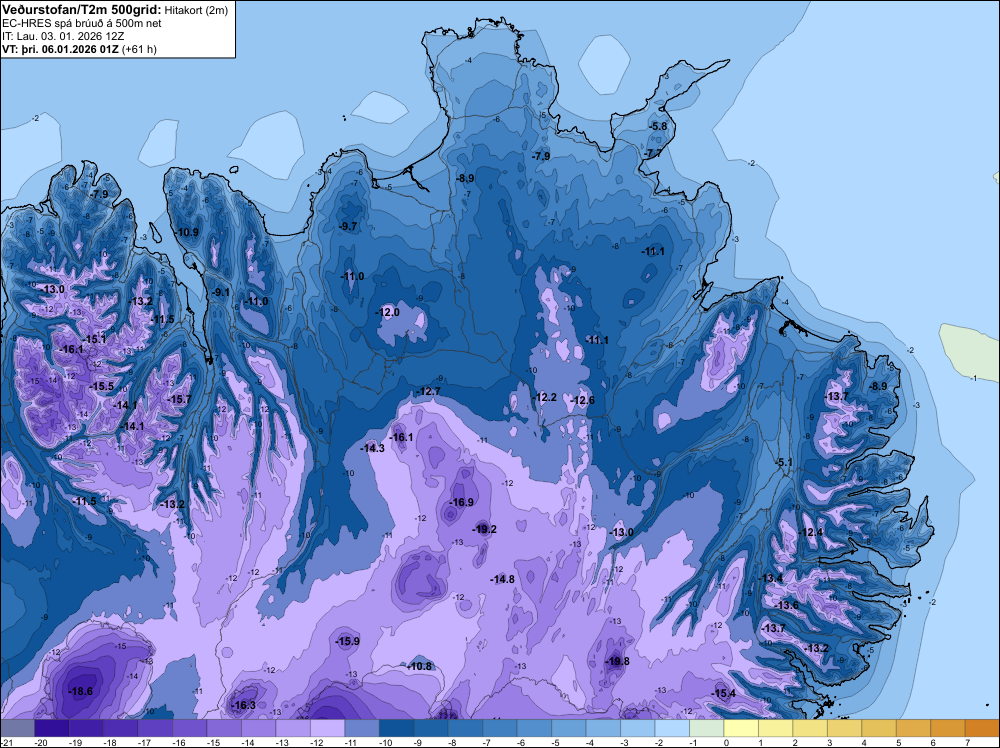Click the -10 legend color swatch
Screen dimensions: 1000x748
pos(396,728)
